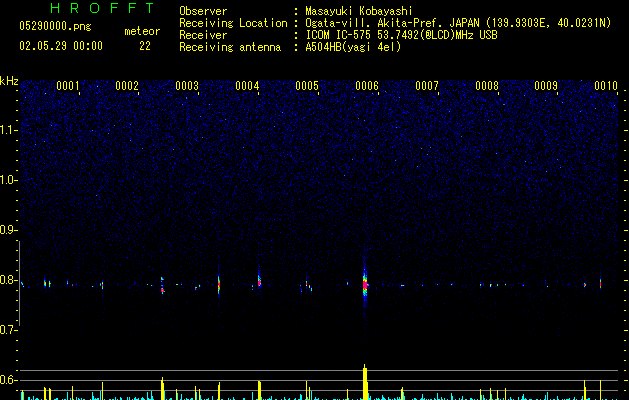Click the 0.7 frequency axis label
This screenshot has height=400, width=629.
[x=8, y=330]
